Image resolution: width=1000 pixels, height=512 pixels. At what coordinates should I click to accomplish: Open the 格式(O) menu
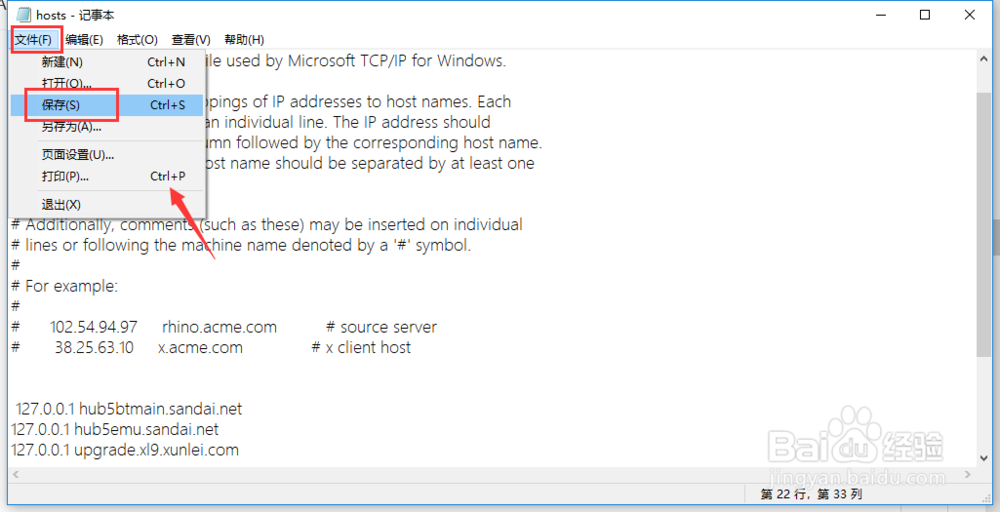[x=137, y=40]
